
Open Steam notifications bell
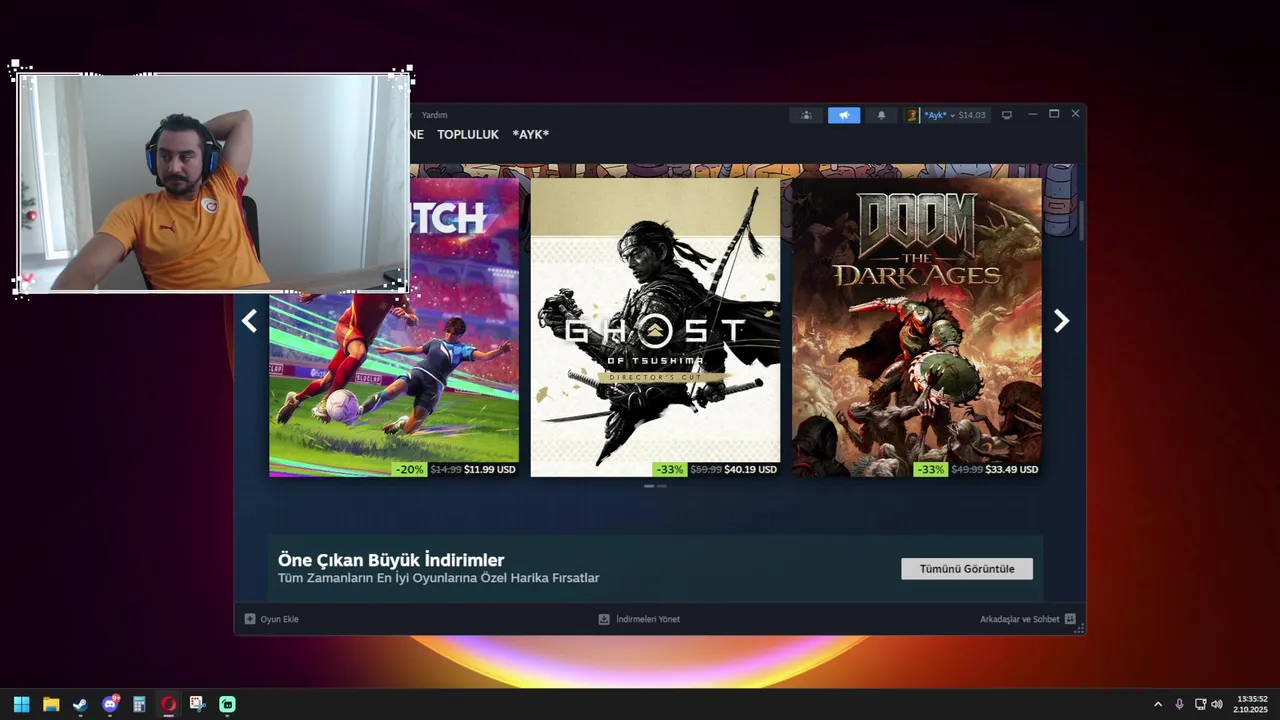pos(881,115)
